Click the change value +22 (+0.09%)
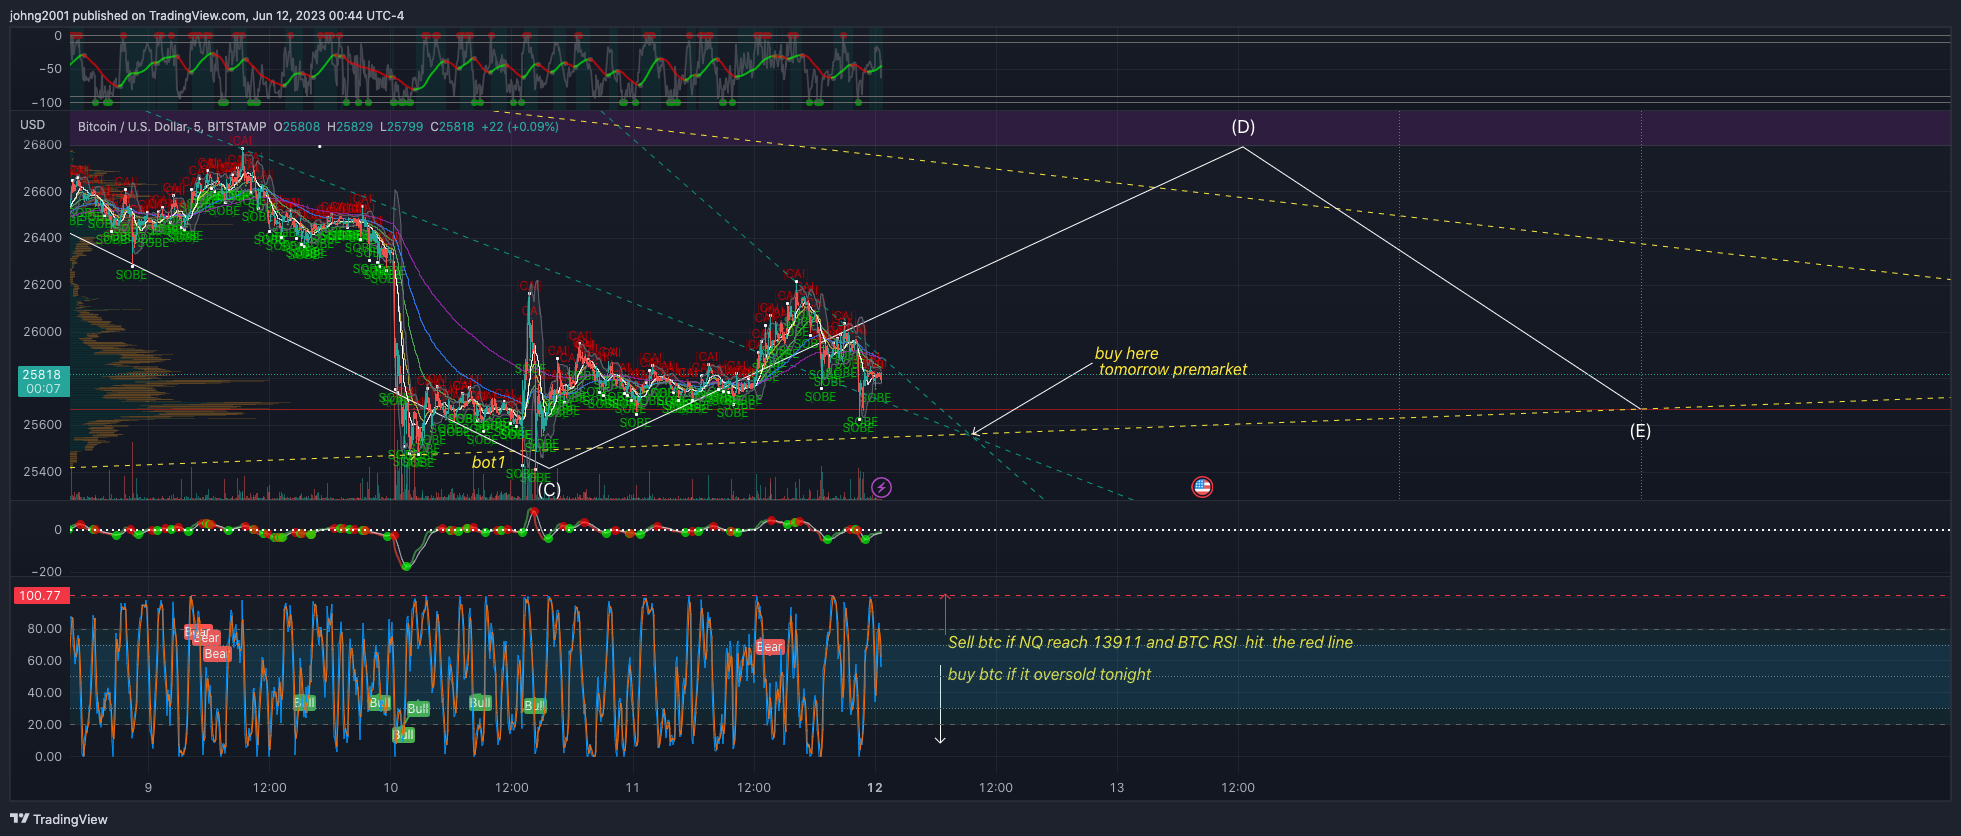1961x836 pixels. click(x=520, y=127)
